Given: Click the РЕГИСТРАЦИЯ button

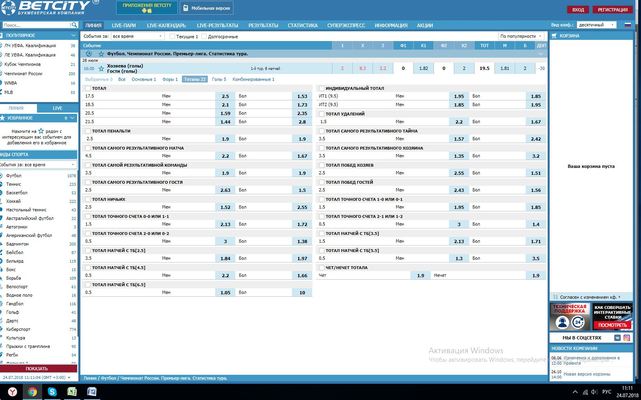Looking at the screenshot, I should click(612, 10).
